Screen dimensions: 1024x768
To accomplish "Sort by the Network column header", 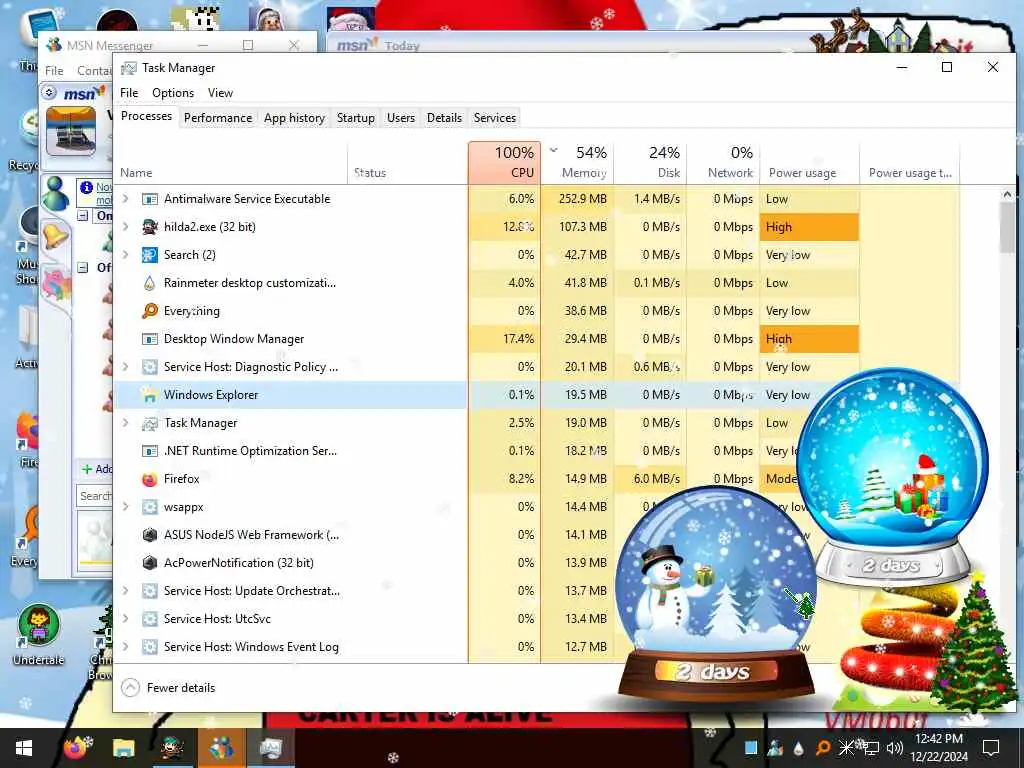I will pyautogui.click(x=723, y=163).
